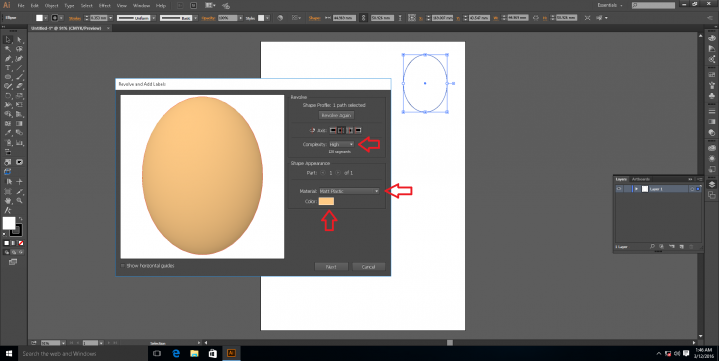Image resolution: width=719 pixels, height=361 pixels.
Task: Open the Material dropdown showing Matt Plastic
Action: tap(349, 191)
